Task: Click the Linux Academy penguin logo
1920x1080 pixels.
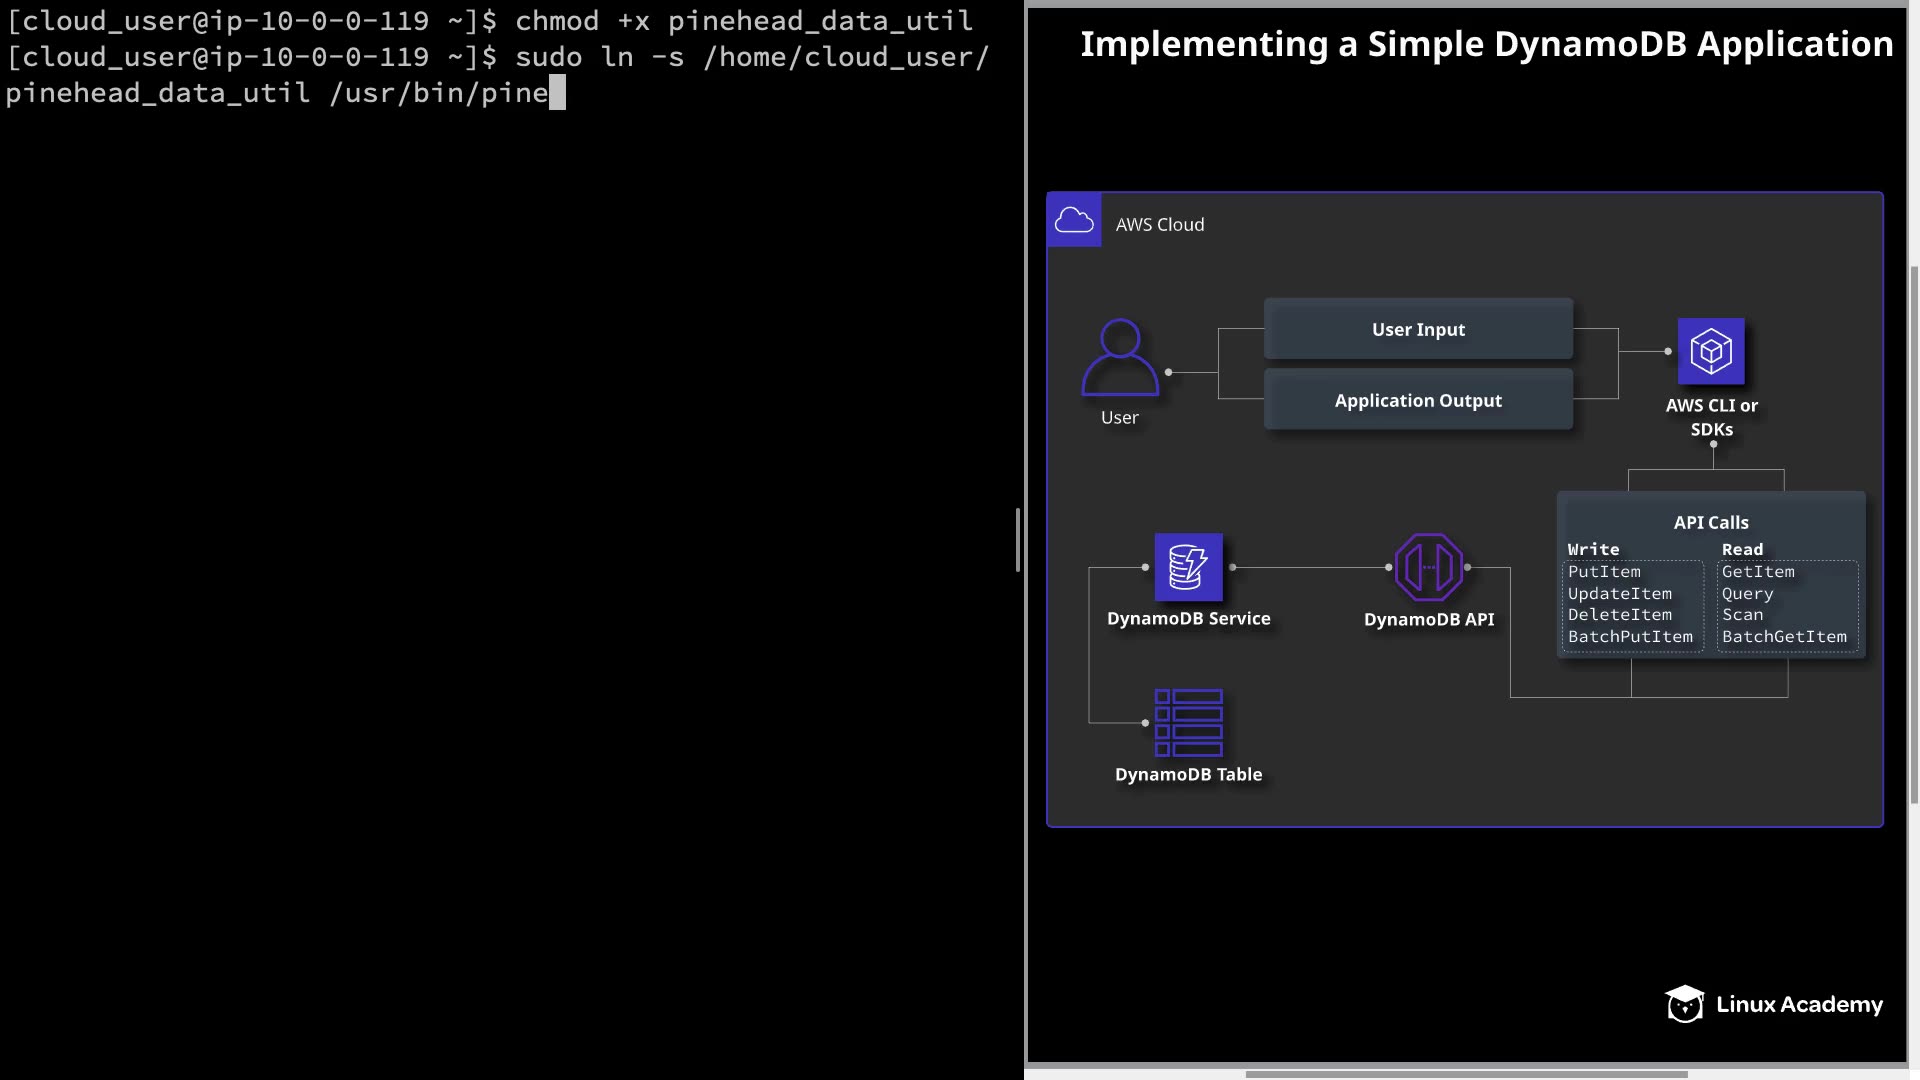Action: click(x=1685, y=1004)
